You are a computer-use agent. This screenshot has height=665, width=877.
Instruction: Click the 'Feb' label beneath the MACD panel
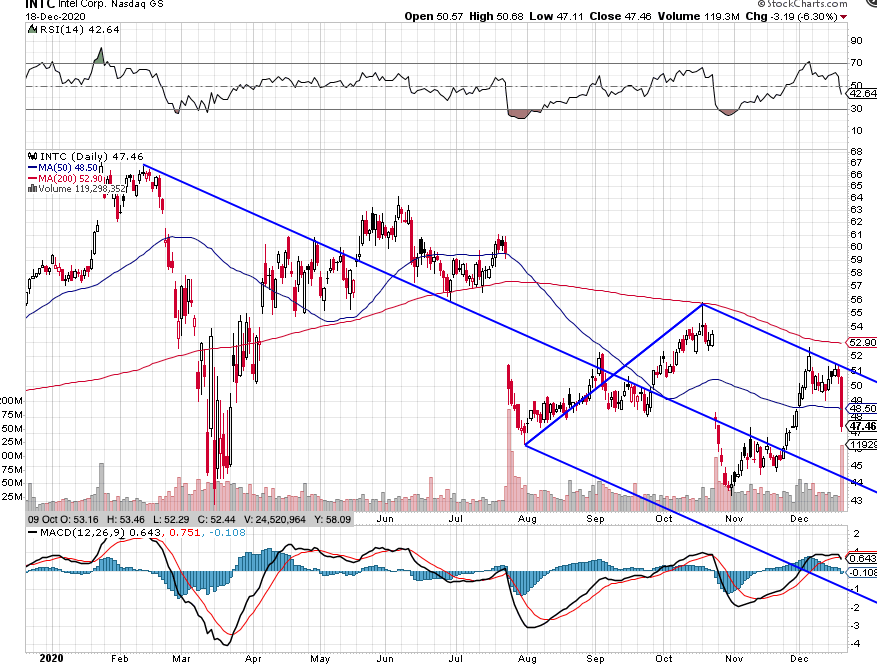coord(120,659)
